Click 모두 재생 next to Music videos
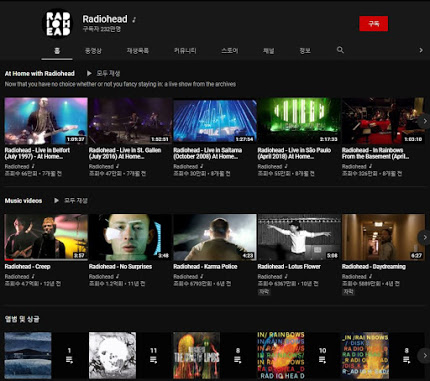This screenshot has height=381, width=430. [x=76, y=201]
